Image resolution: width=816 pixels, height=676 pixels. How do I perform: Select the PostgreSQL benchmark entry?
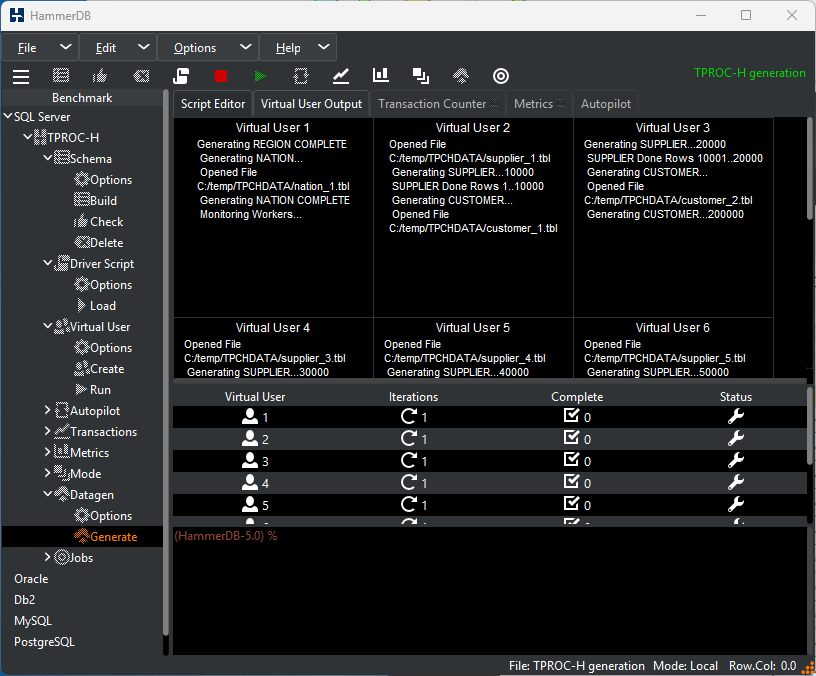[x=44, y=642]
